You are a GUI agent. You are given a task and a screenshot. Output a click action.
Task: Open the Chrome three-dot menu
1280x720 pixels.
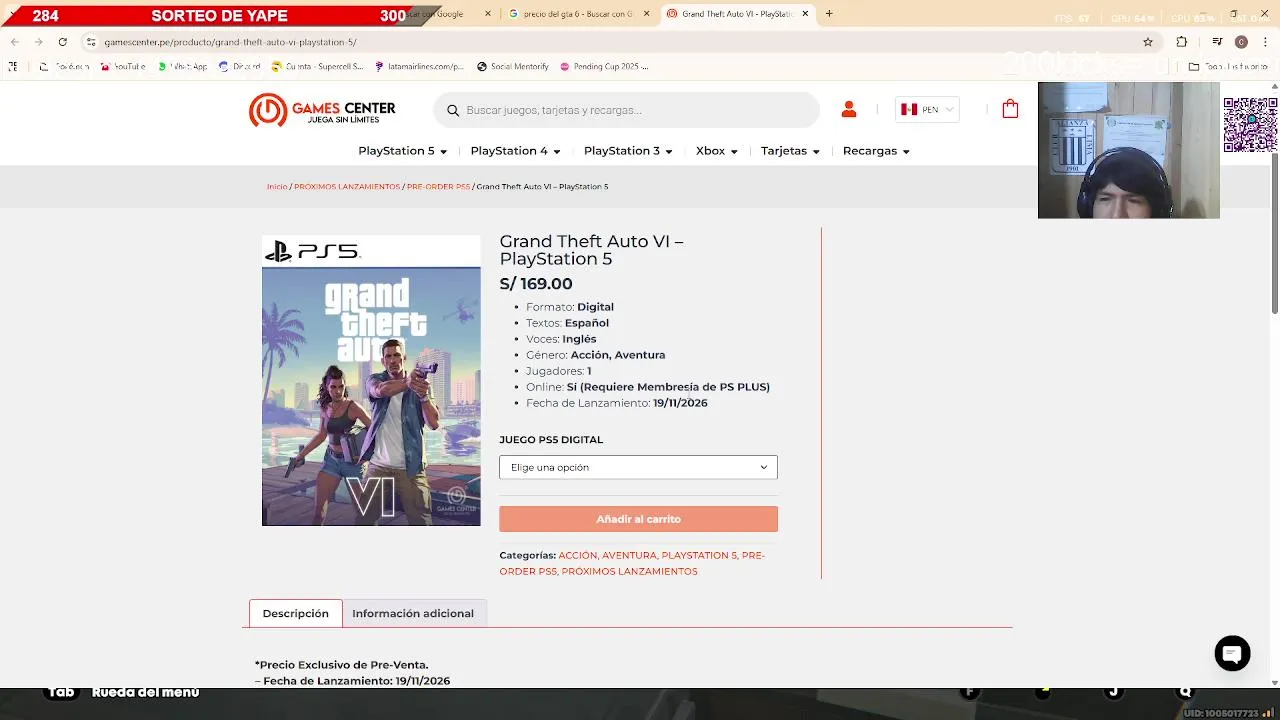(1265, 42)
